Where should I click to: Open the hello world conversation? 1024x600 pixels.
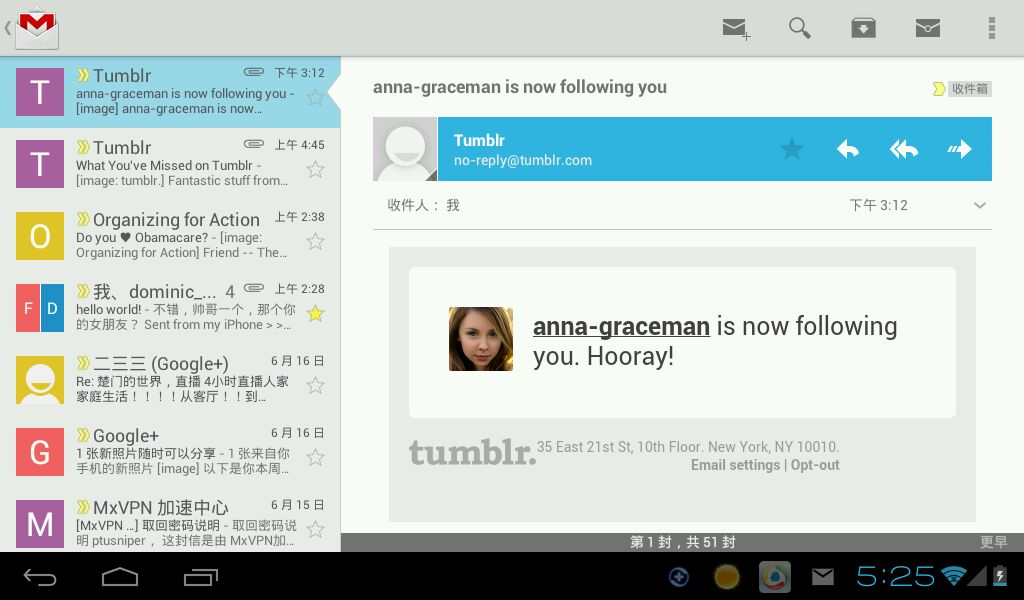click(170, 308)
